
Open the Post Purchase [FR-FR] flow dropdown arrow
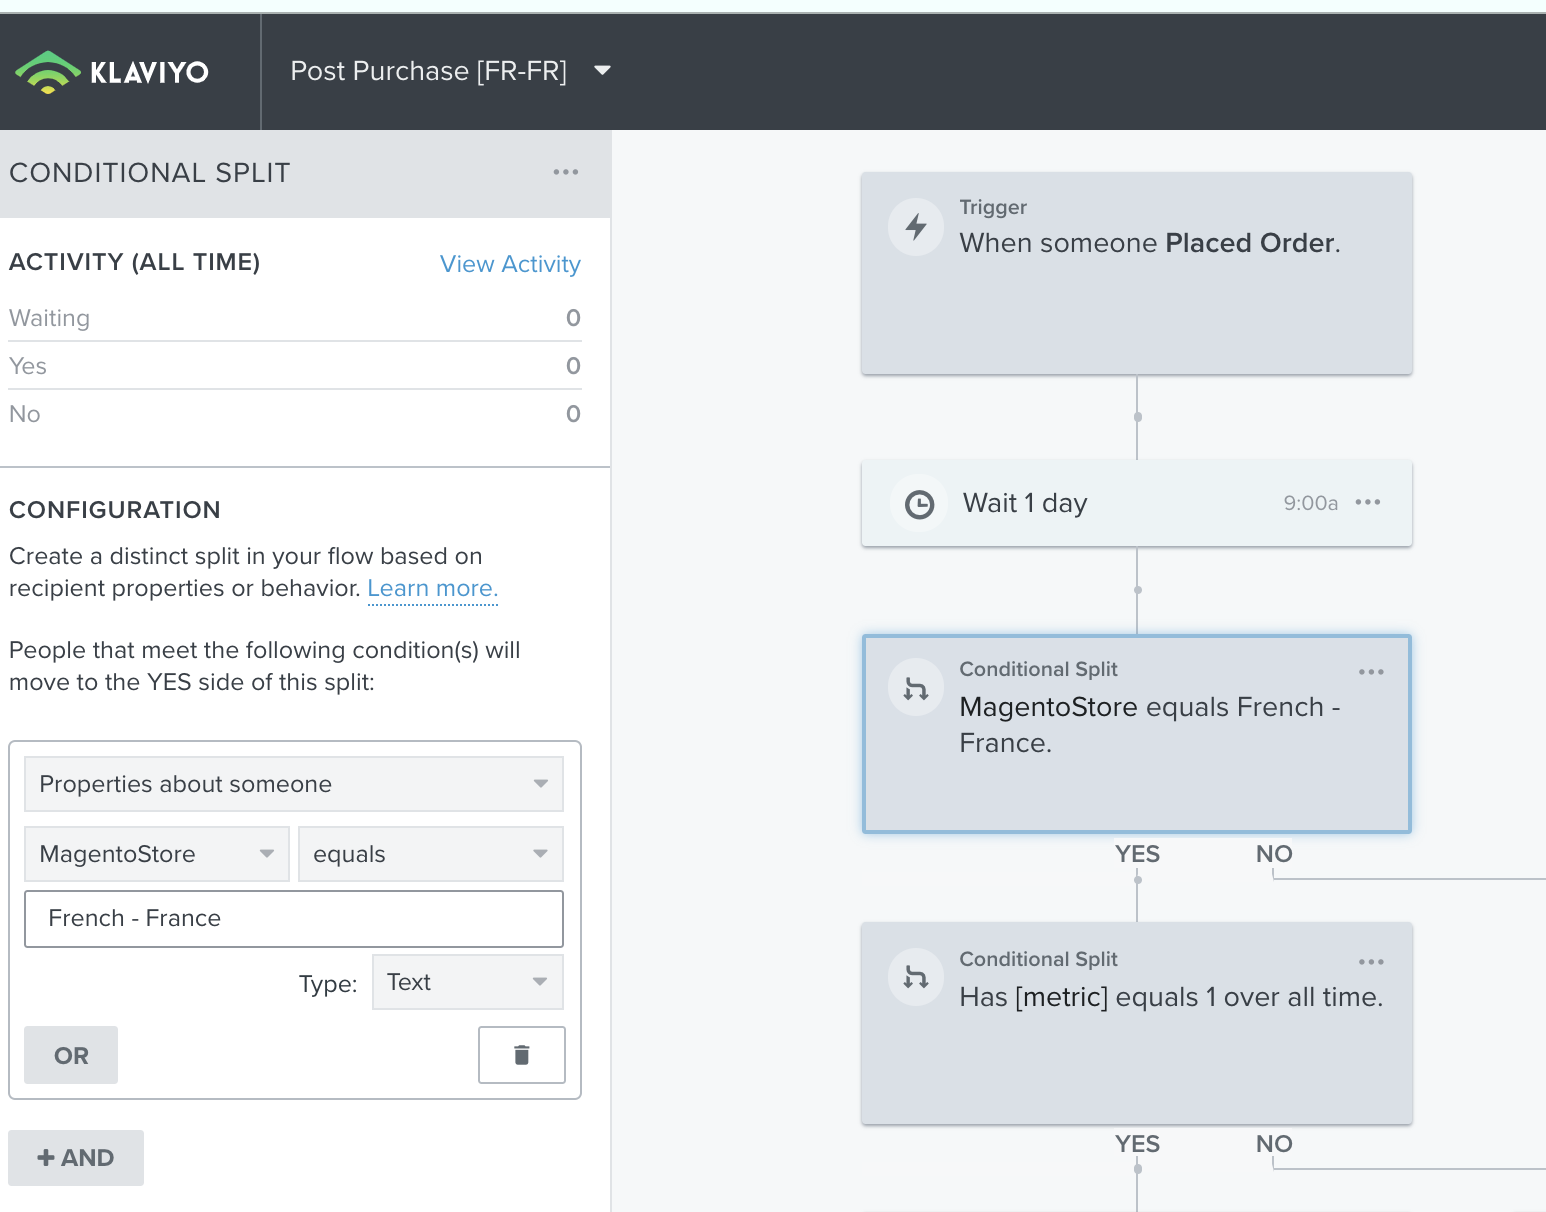(602, 71)
